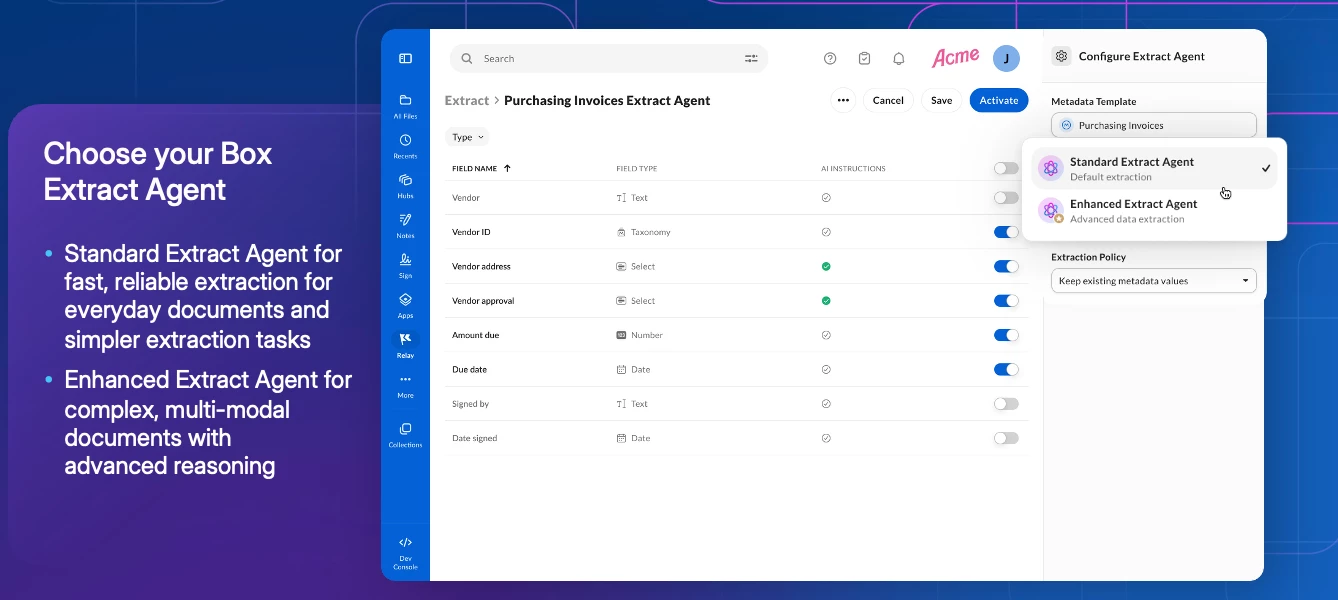The image size is (1338, 600).
Task: Click Taxonomy type in Vendor ID row
Action: [x=650, y=232]
